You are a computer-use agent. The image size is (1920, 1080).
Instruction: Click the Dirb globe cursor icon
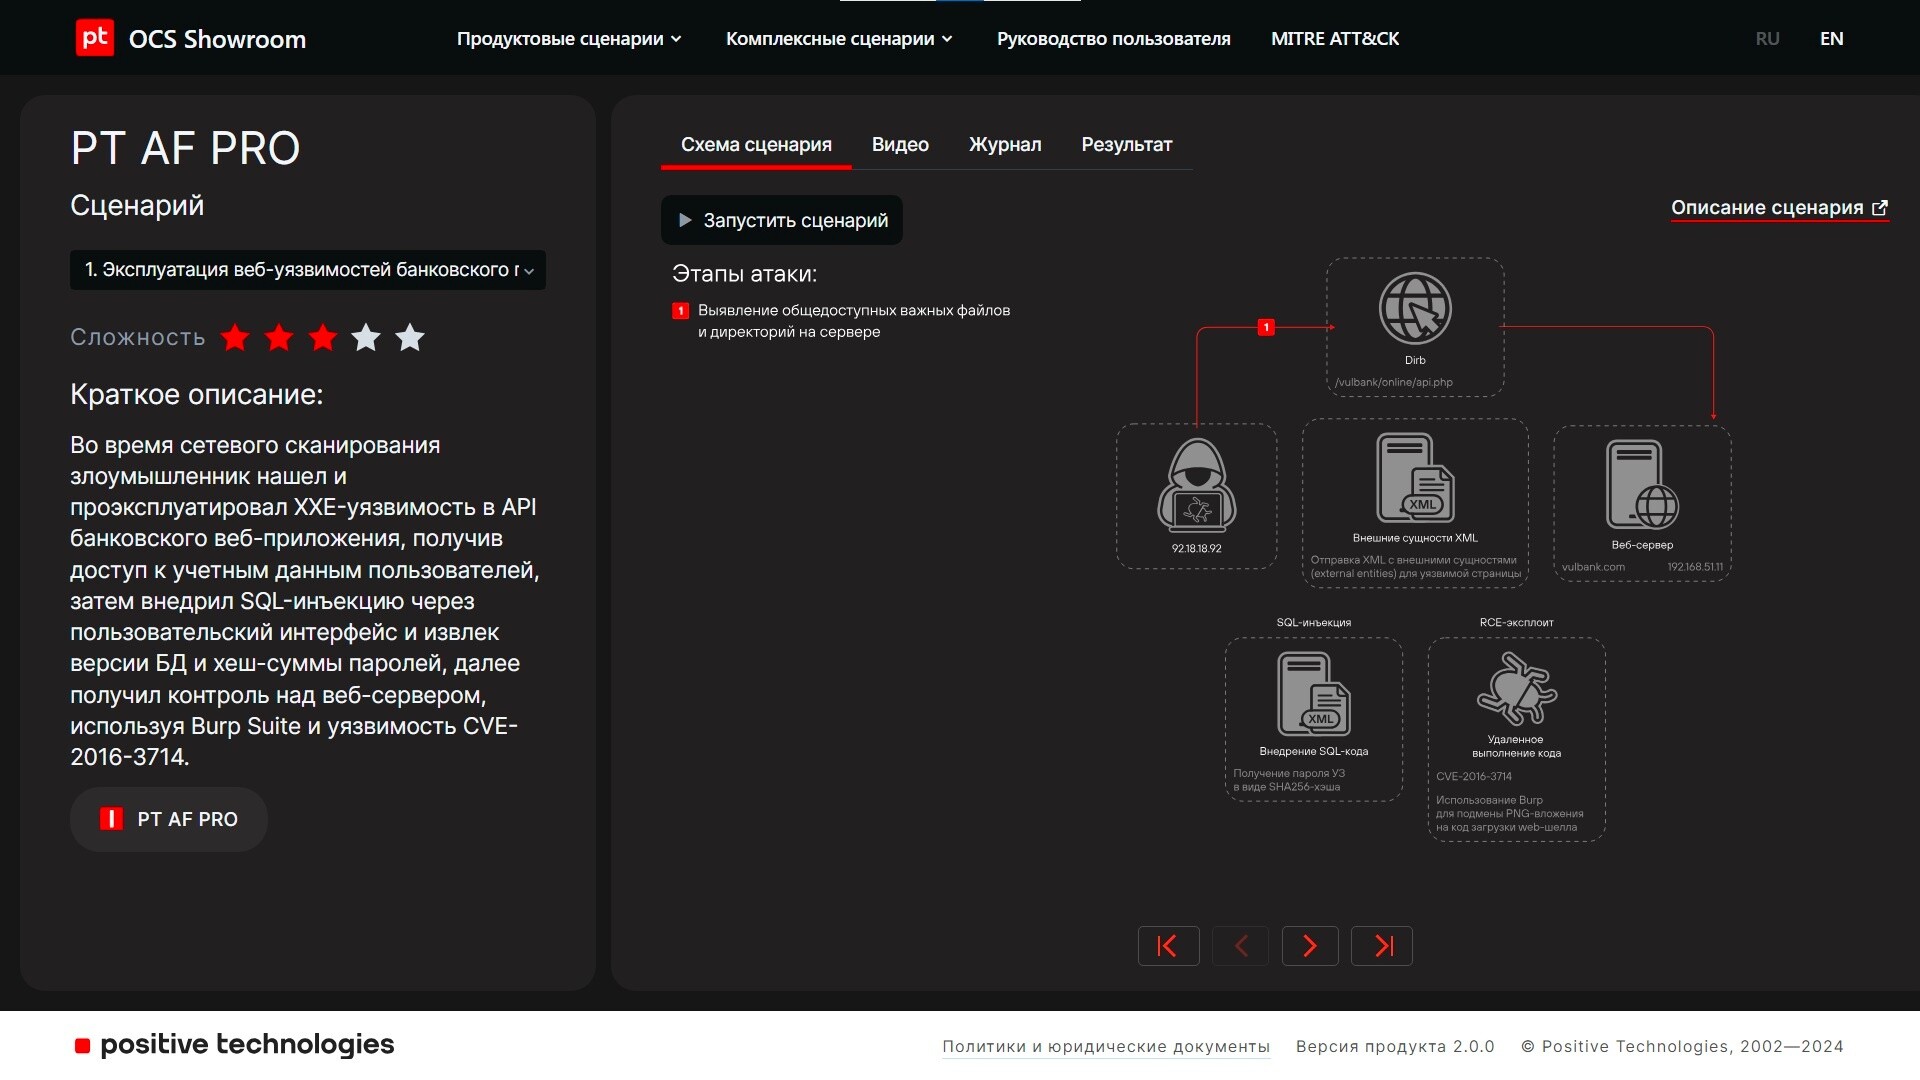click(1415, 309)
